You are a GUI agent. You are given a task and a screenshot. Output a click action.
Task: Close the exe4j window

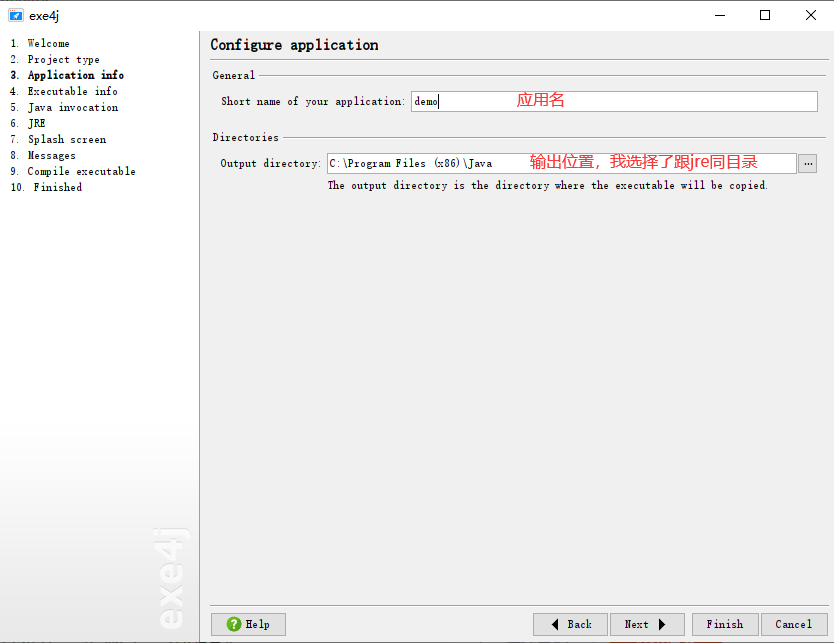click(811, 15)
